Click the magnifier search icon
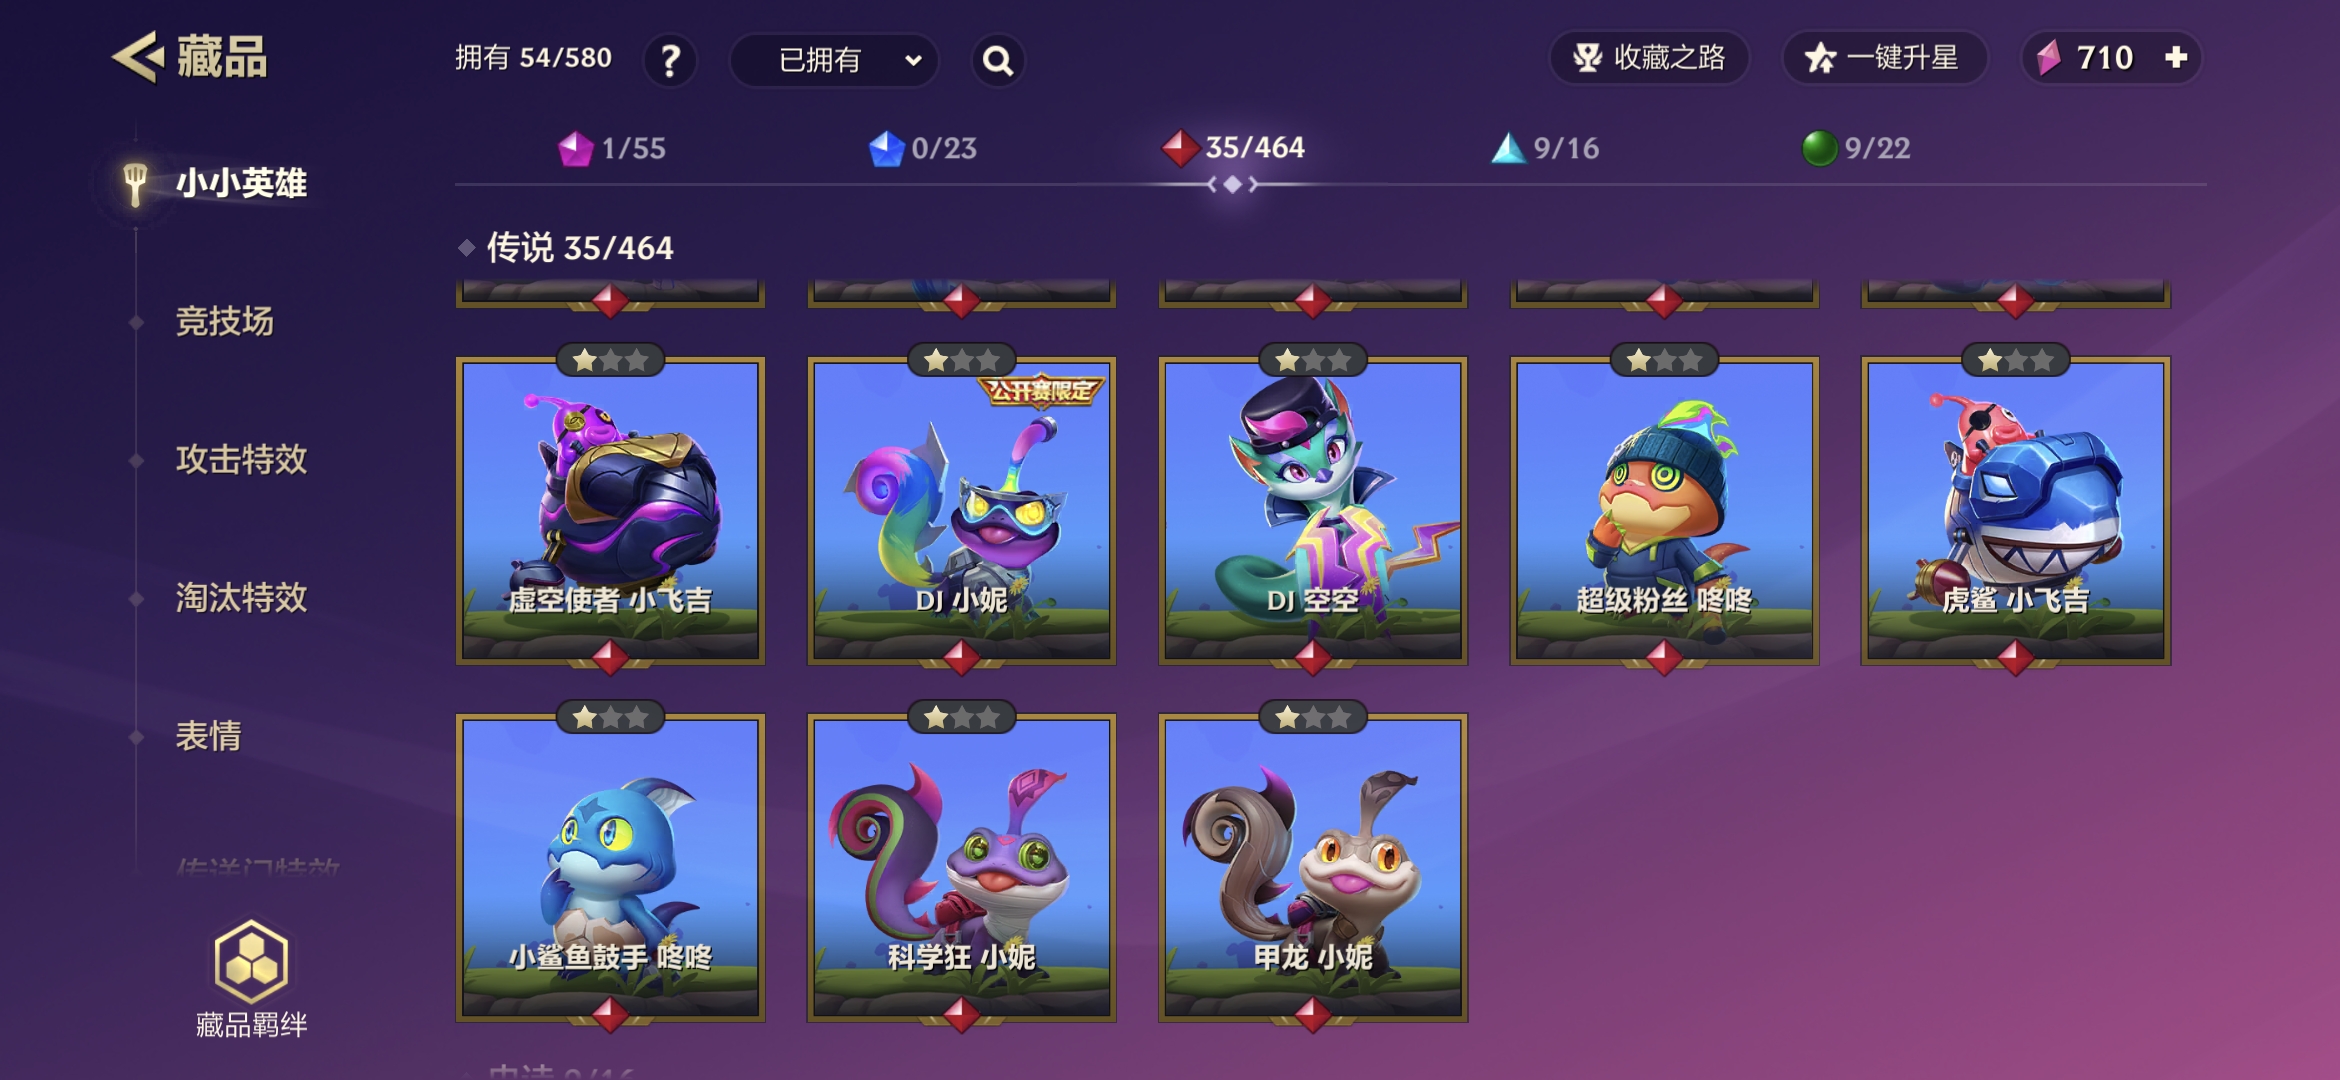The image size is (2340, 1080). [x=998, y=60]
